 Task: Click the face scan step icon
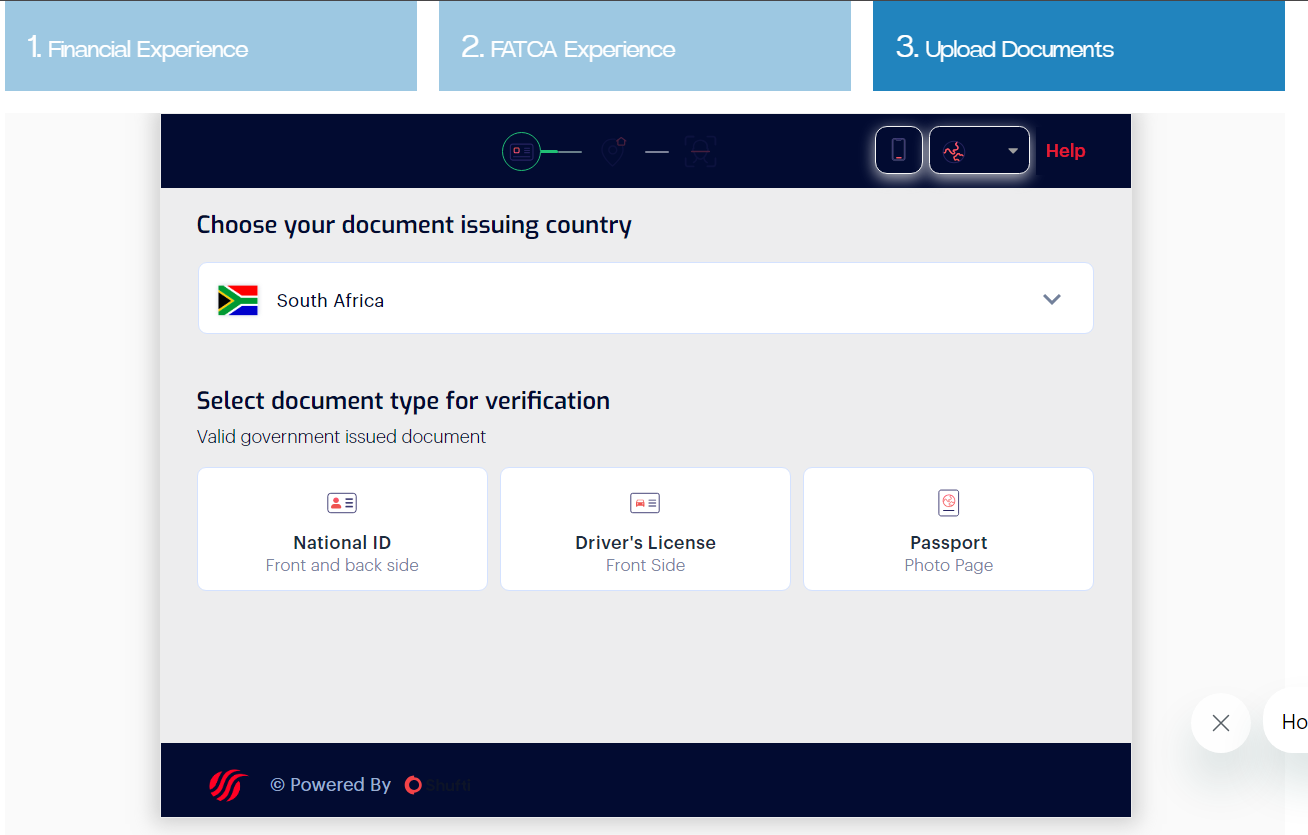700,152
